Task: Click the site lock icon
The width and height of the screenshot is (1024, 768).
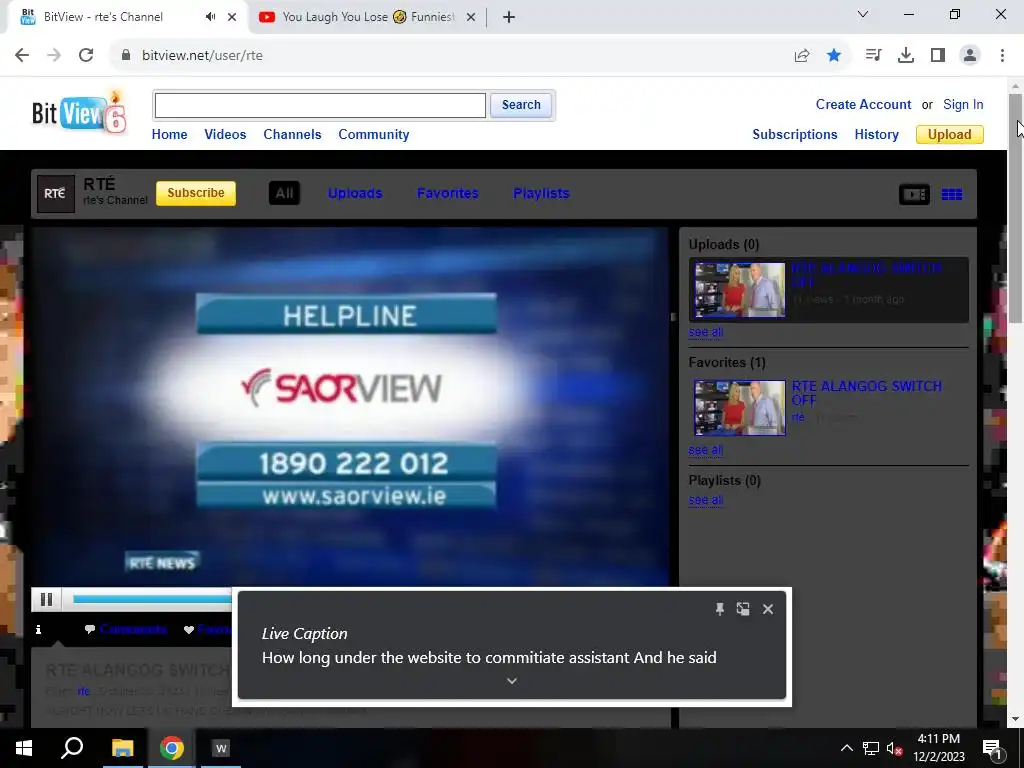Action: pyautogui.click(x=126, y=55)
